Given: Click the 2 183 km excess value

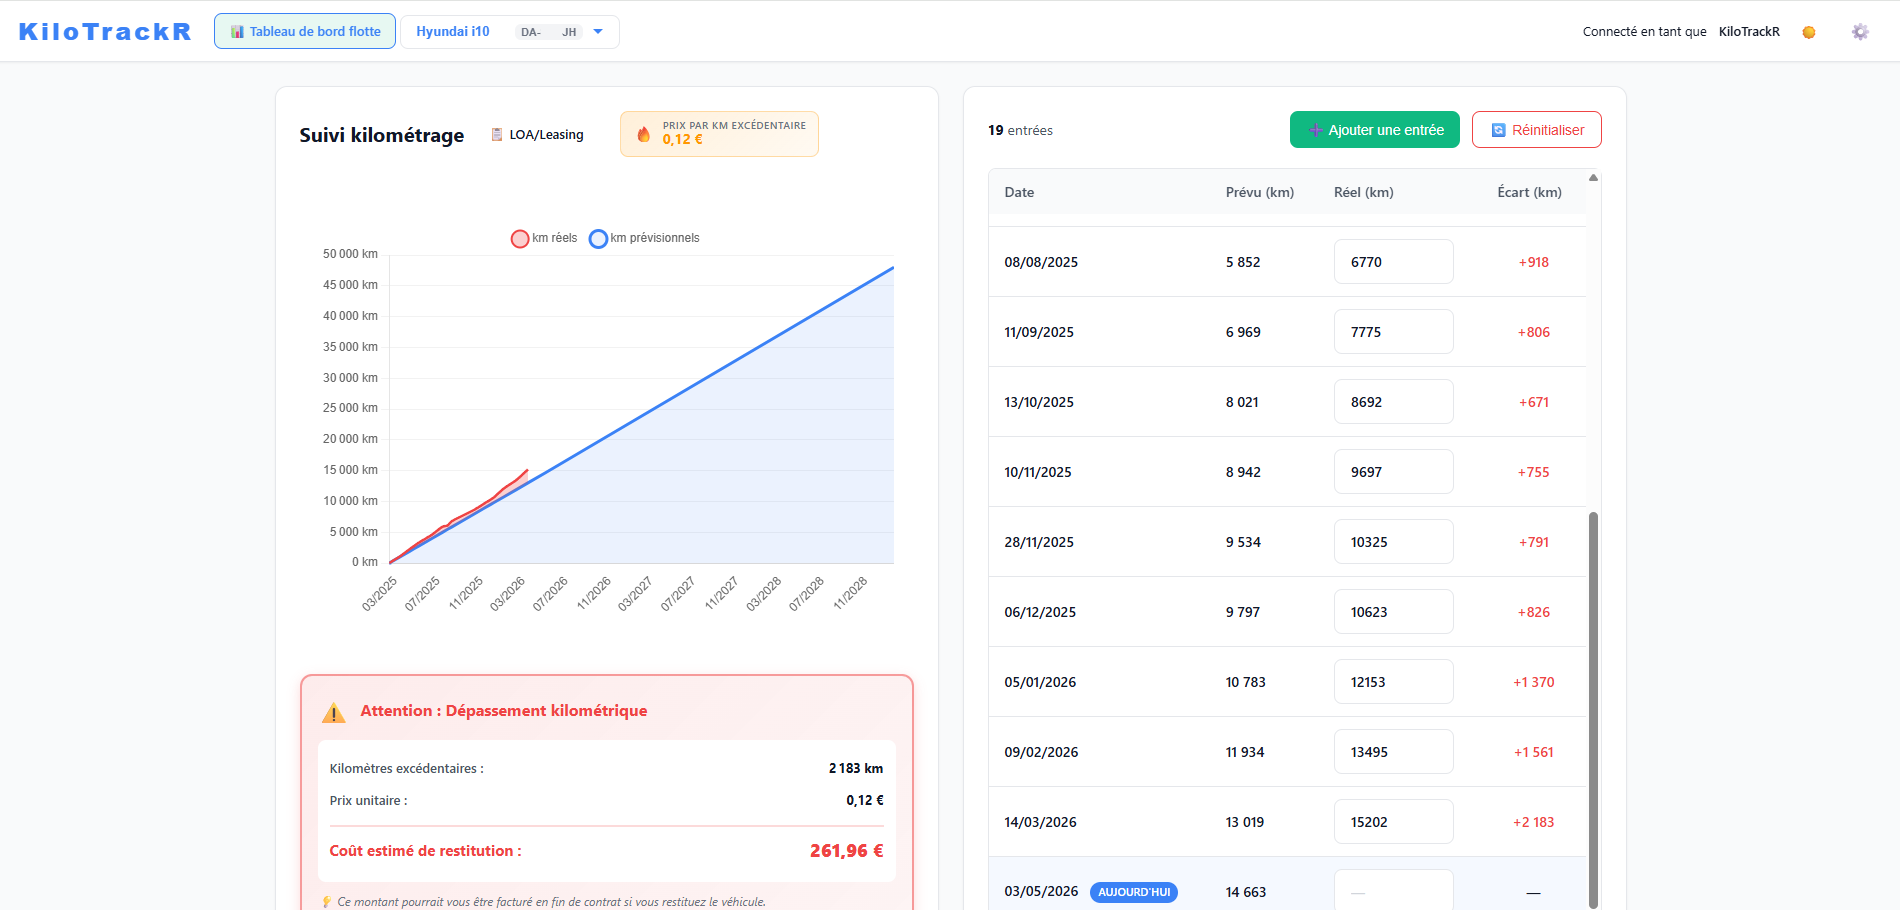Looking at the screenshot, I should (856, 768).
